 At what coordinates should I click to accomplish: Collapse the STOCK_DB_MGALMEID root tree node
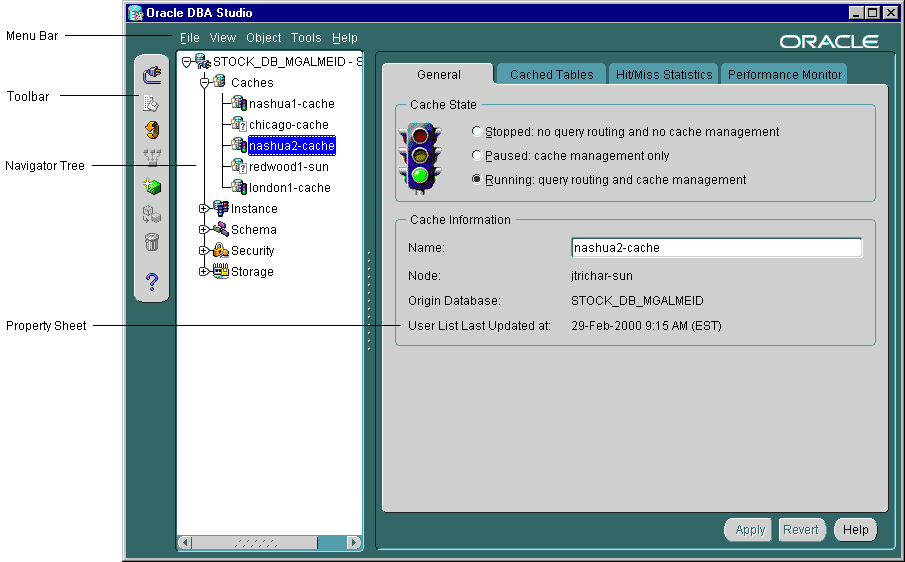click(x=186, y=62)
